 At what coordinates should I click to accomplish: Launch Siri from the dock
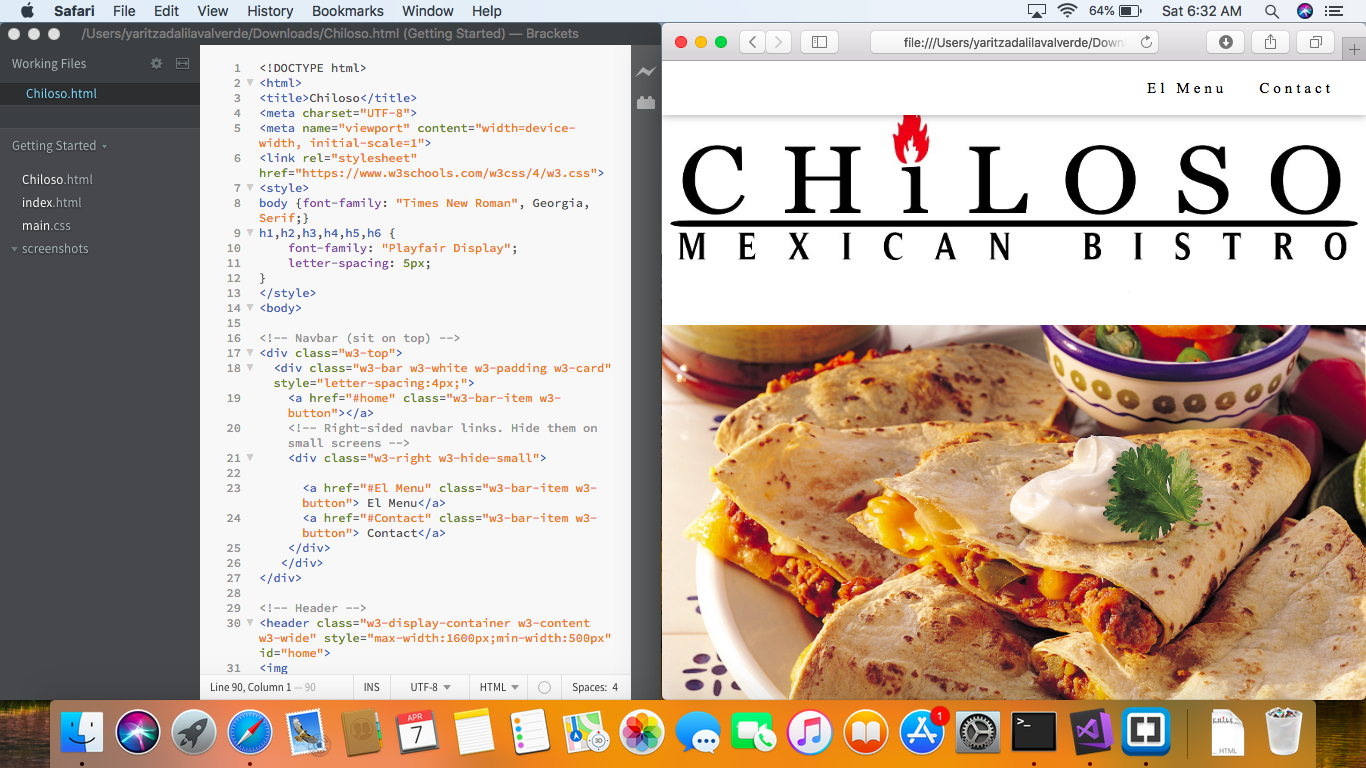[x=138, y=733]
